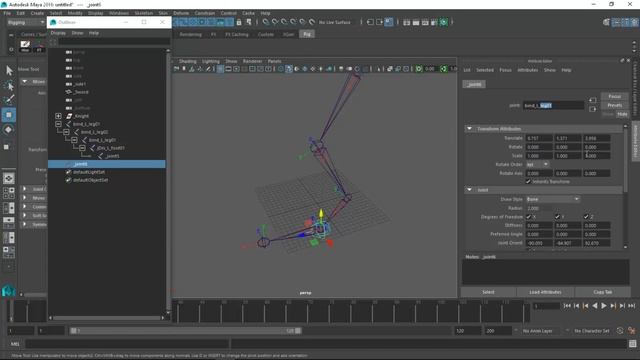Click the select camera icon in viewport toolbar

(176, 69)
